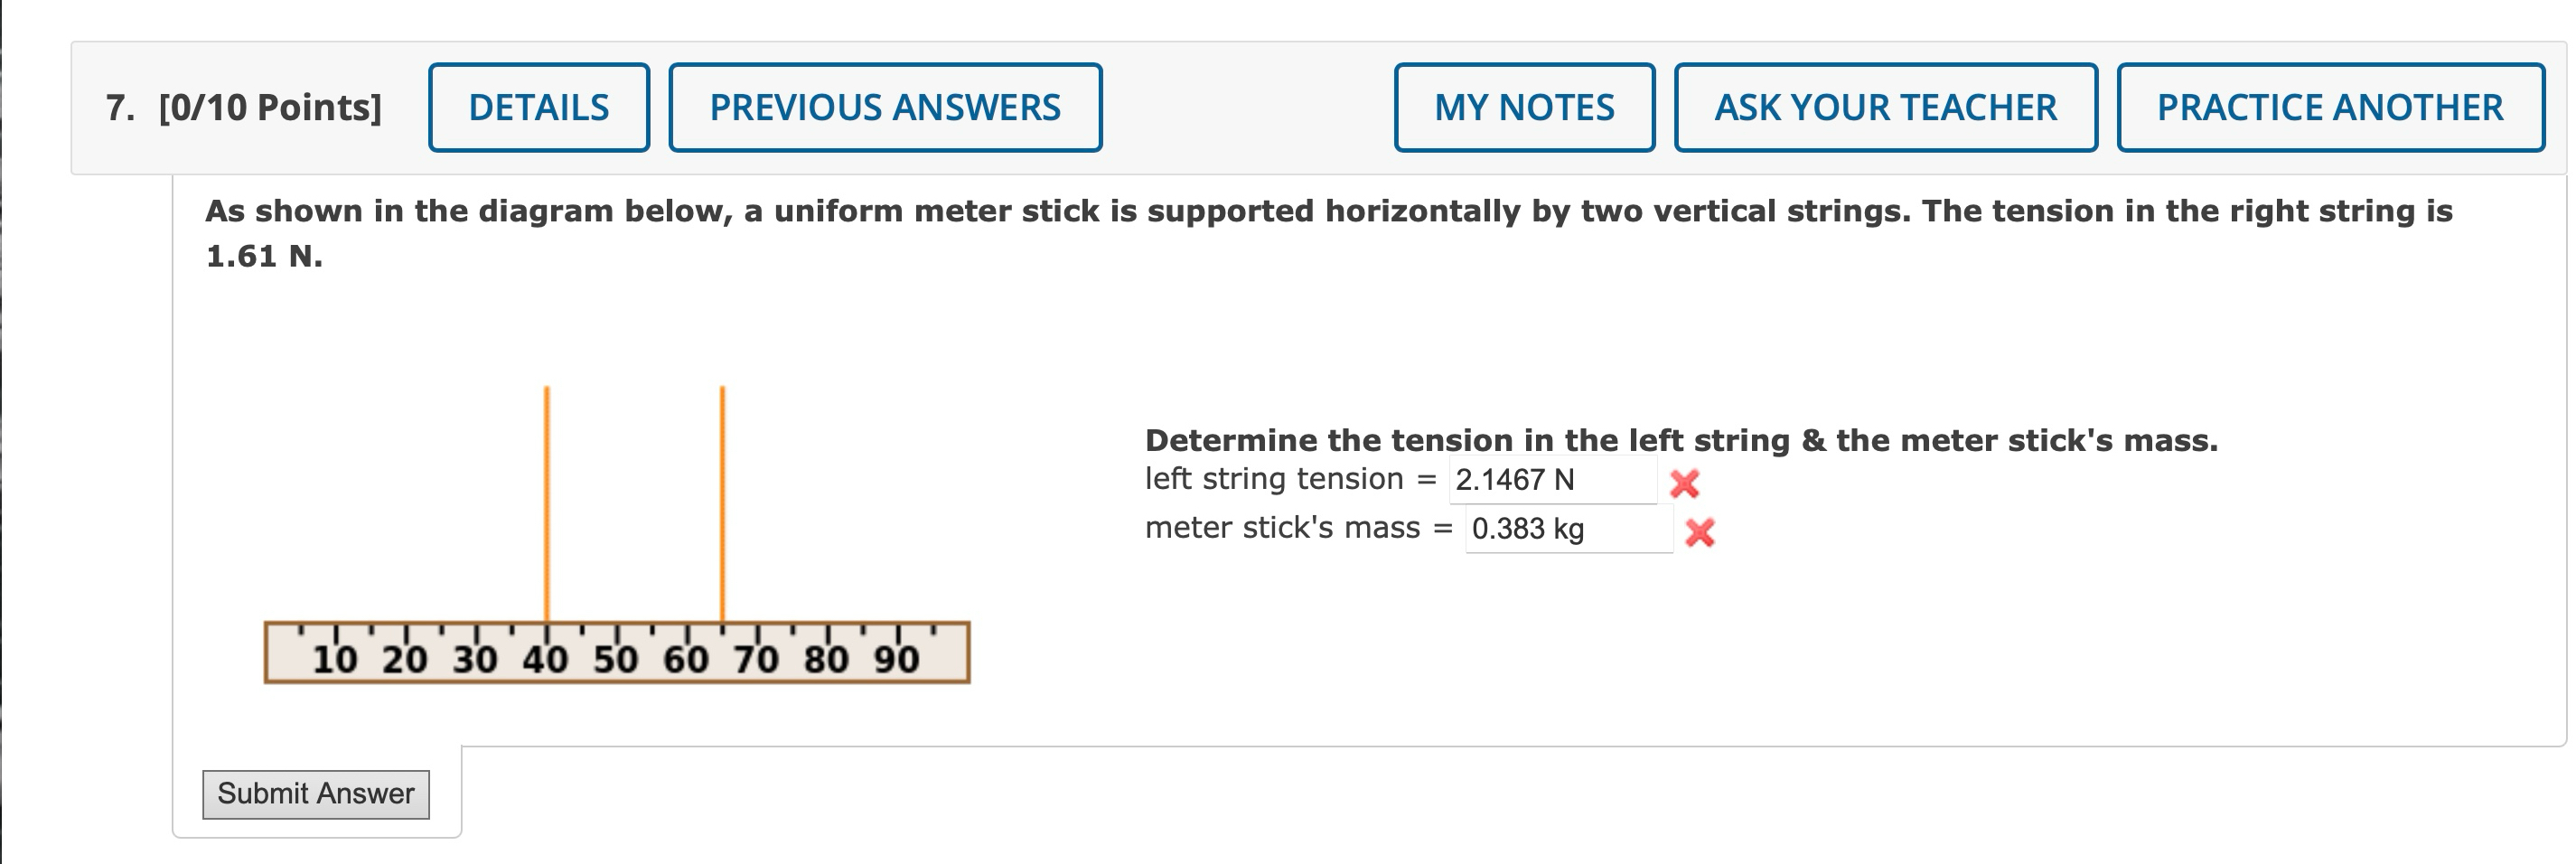This screenshot has width=2576, height=864.
Task: Open MY NOTES for this problem
Action: tap(1523, 106)
